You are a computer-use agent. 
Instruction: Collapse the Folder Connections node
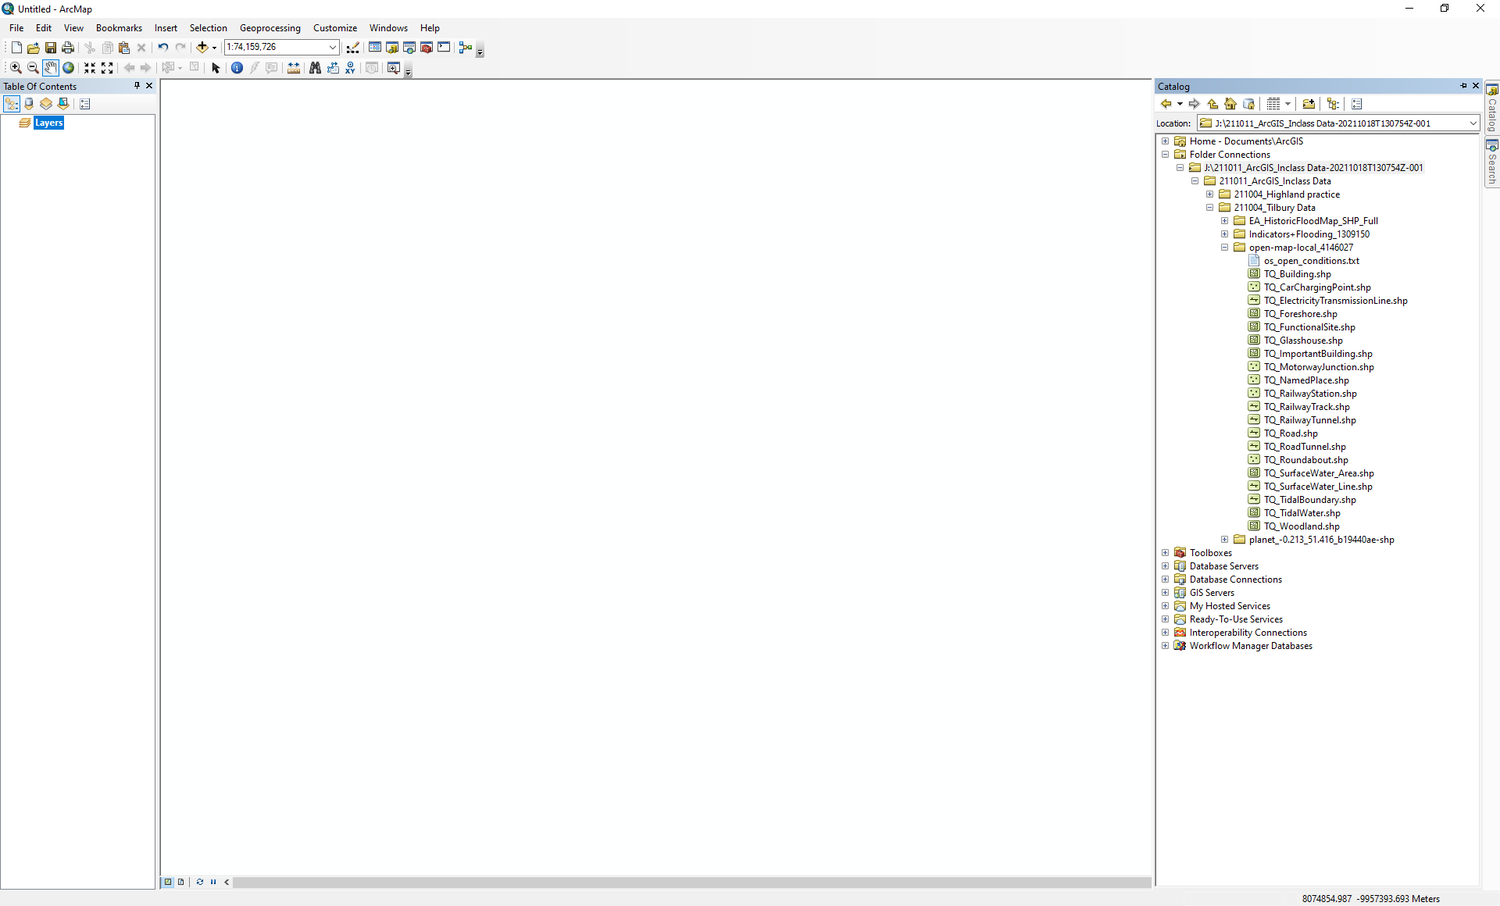click(1165, 154)
